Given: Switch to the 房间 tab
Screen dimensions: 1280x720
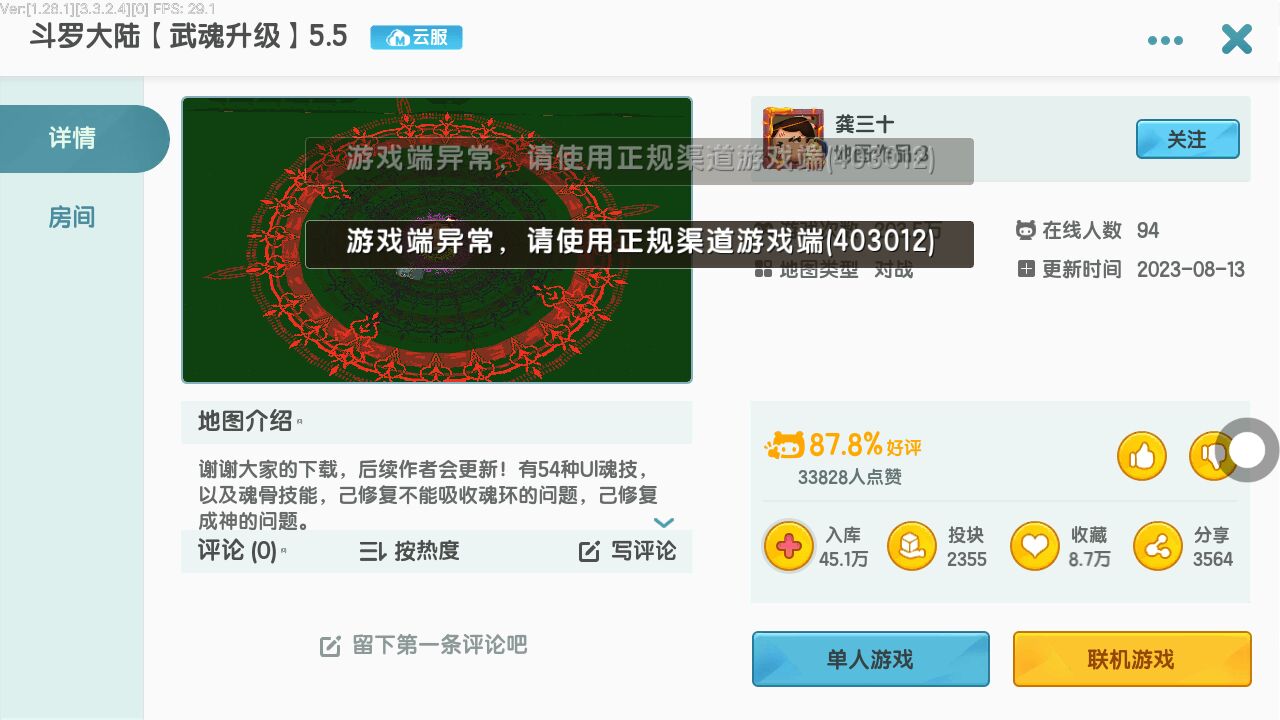Looking at the screenshot, I should pos(72,217).
